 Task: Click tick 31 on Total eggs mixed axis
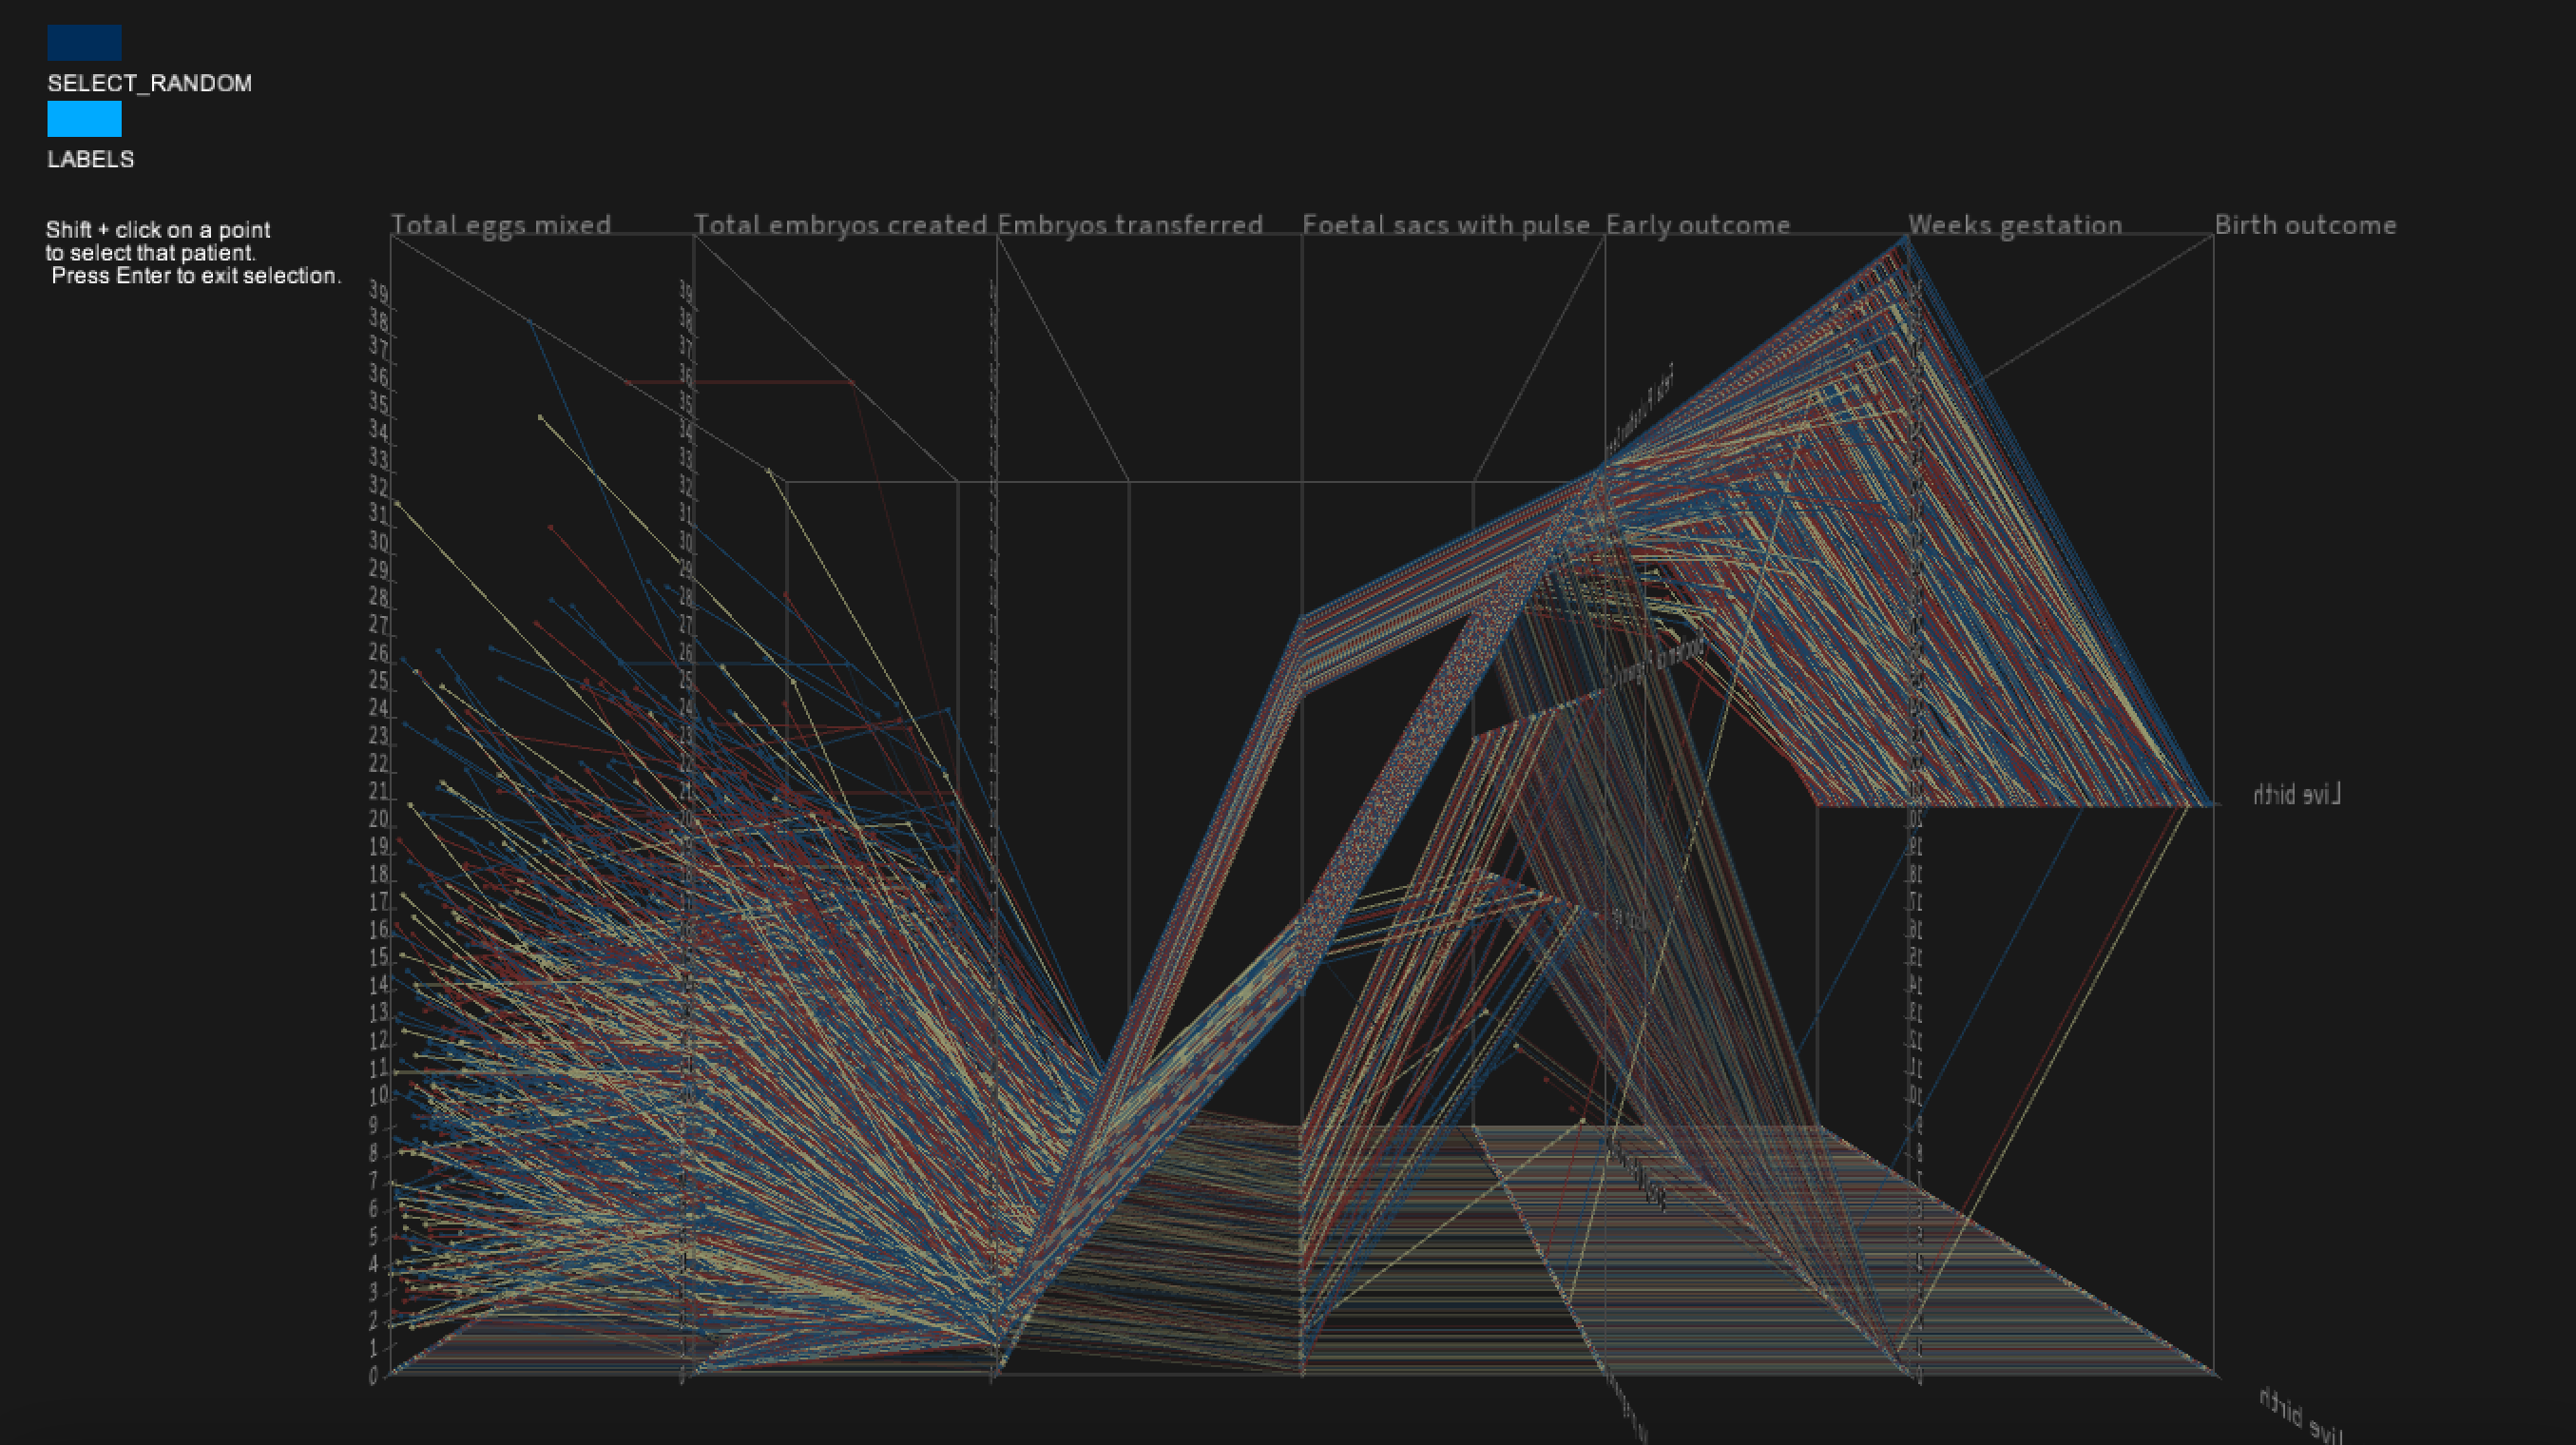378,513
